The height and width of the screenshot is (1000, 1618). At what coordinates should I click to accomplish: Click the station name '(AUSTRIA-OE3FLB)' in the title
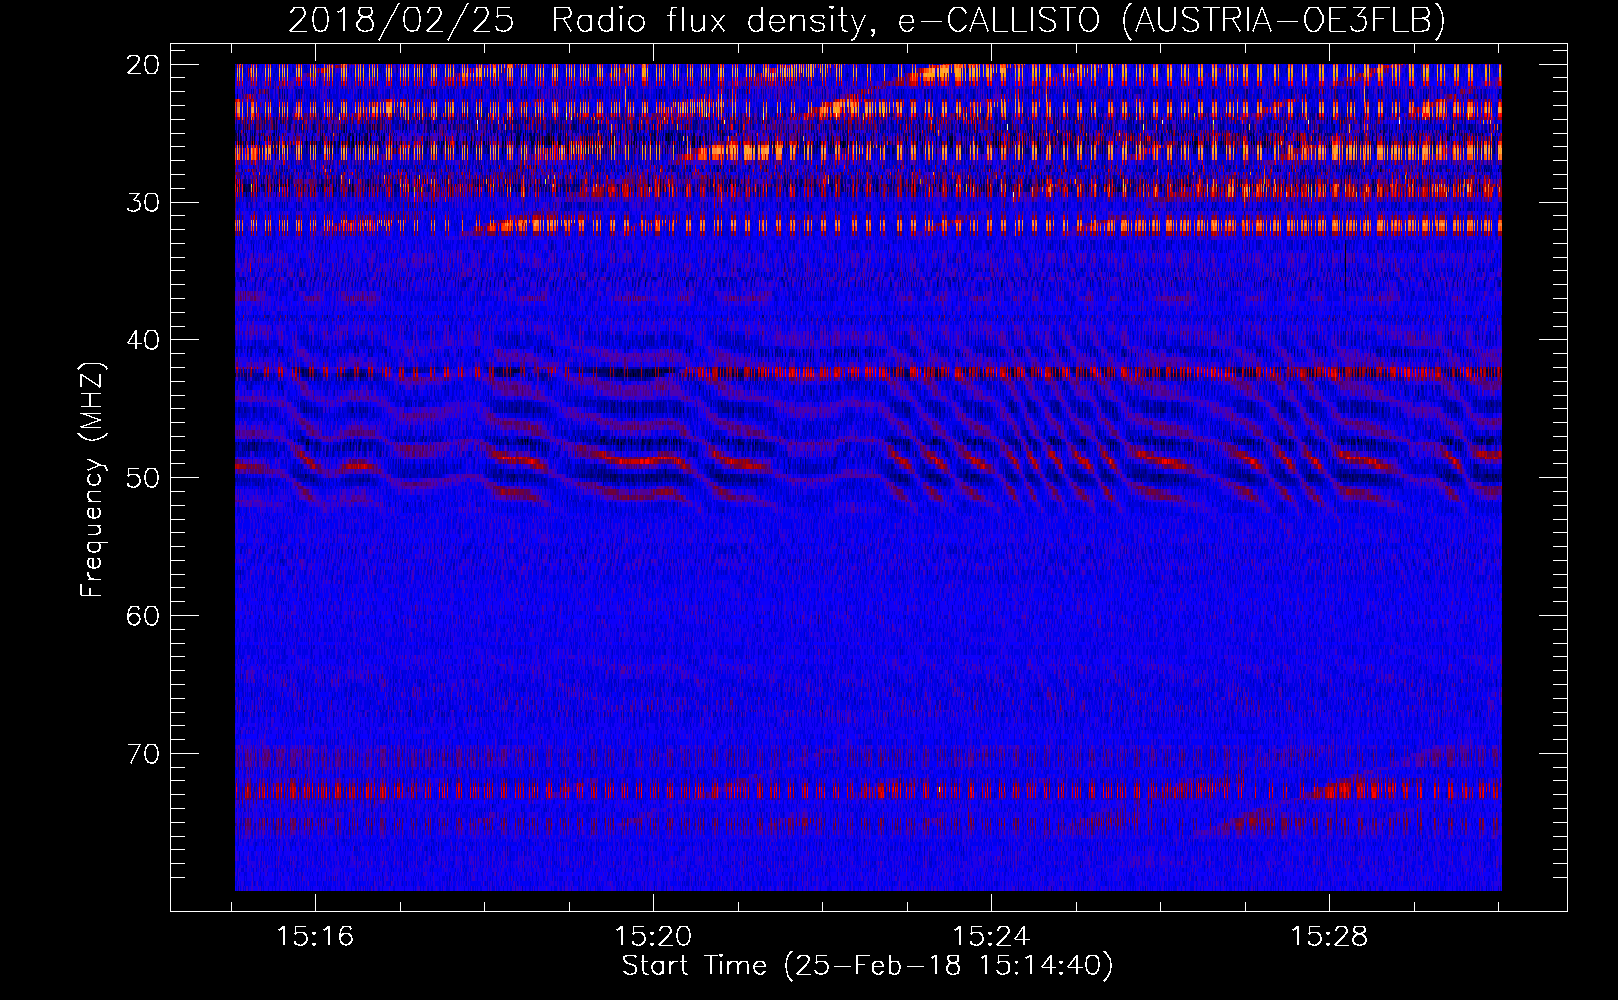[1284, 20]
